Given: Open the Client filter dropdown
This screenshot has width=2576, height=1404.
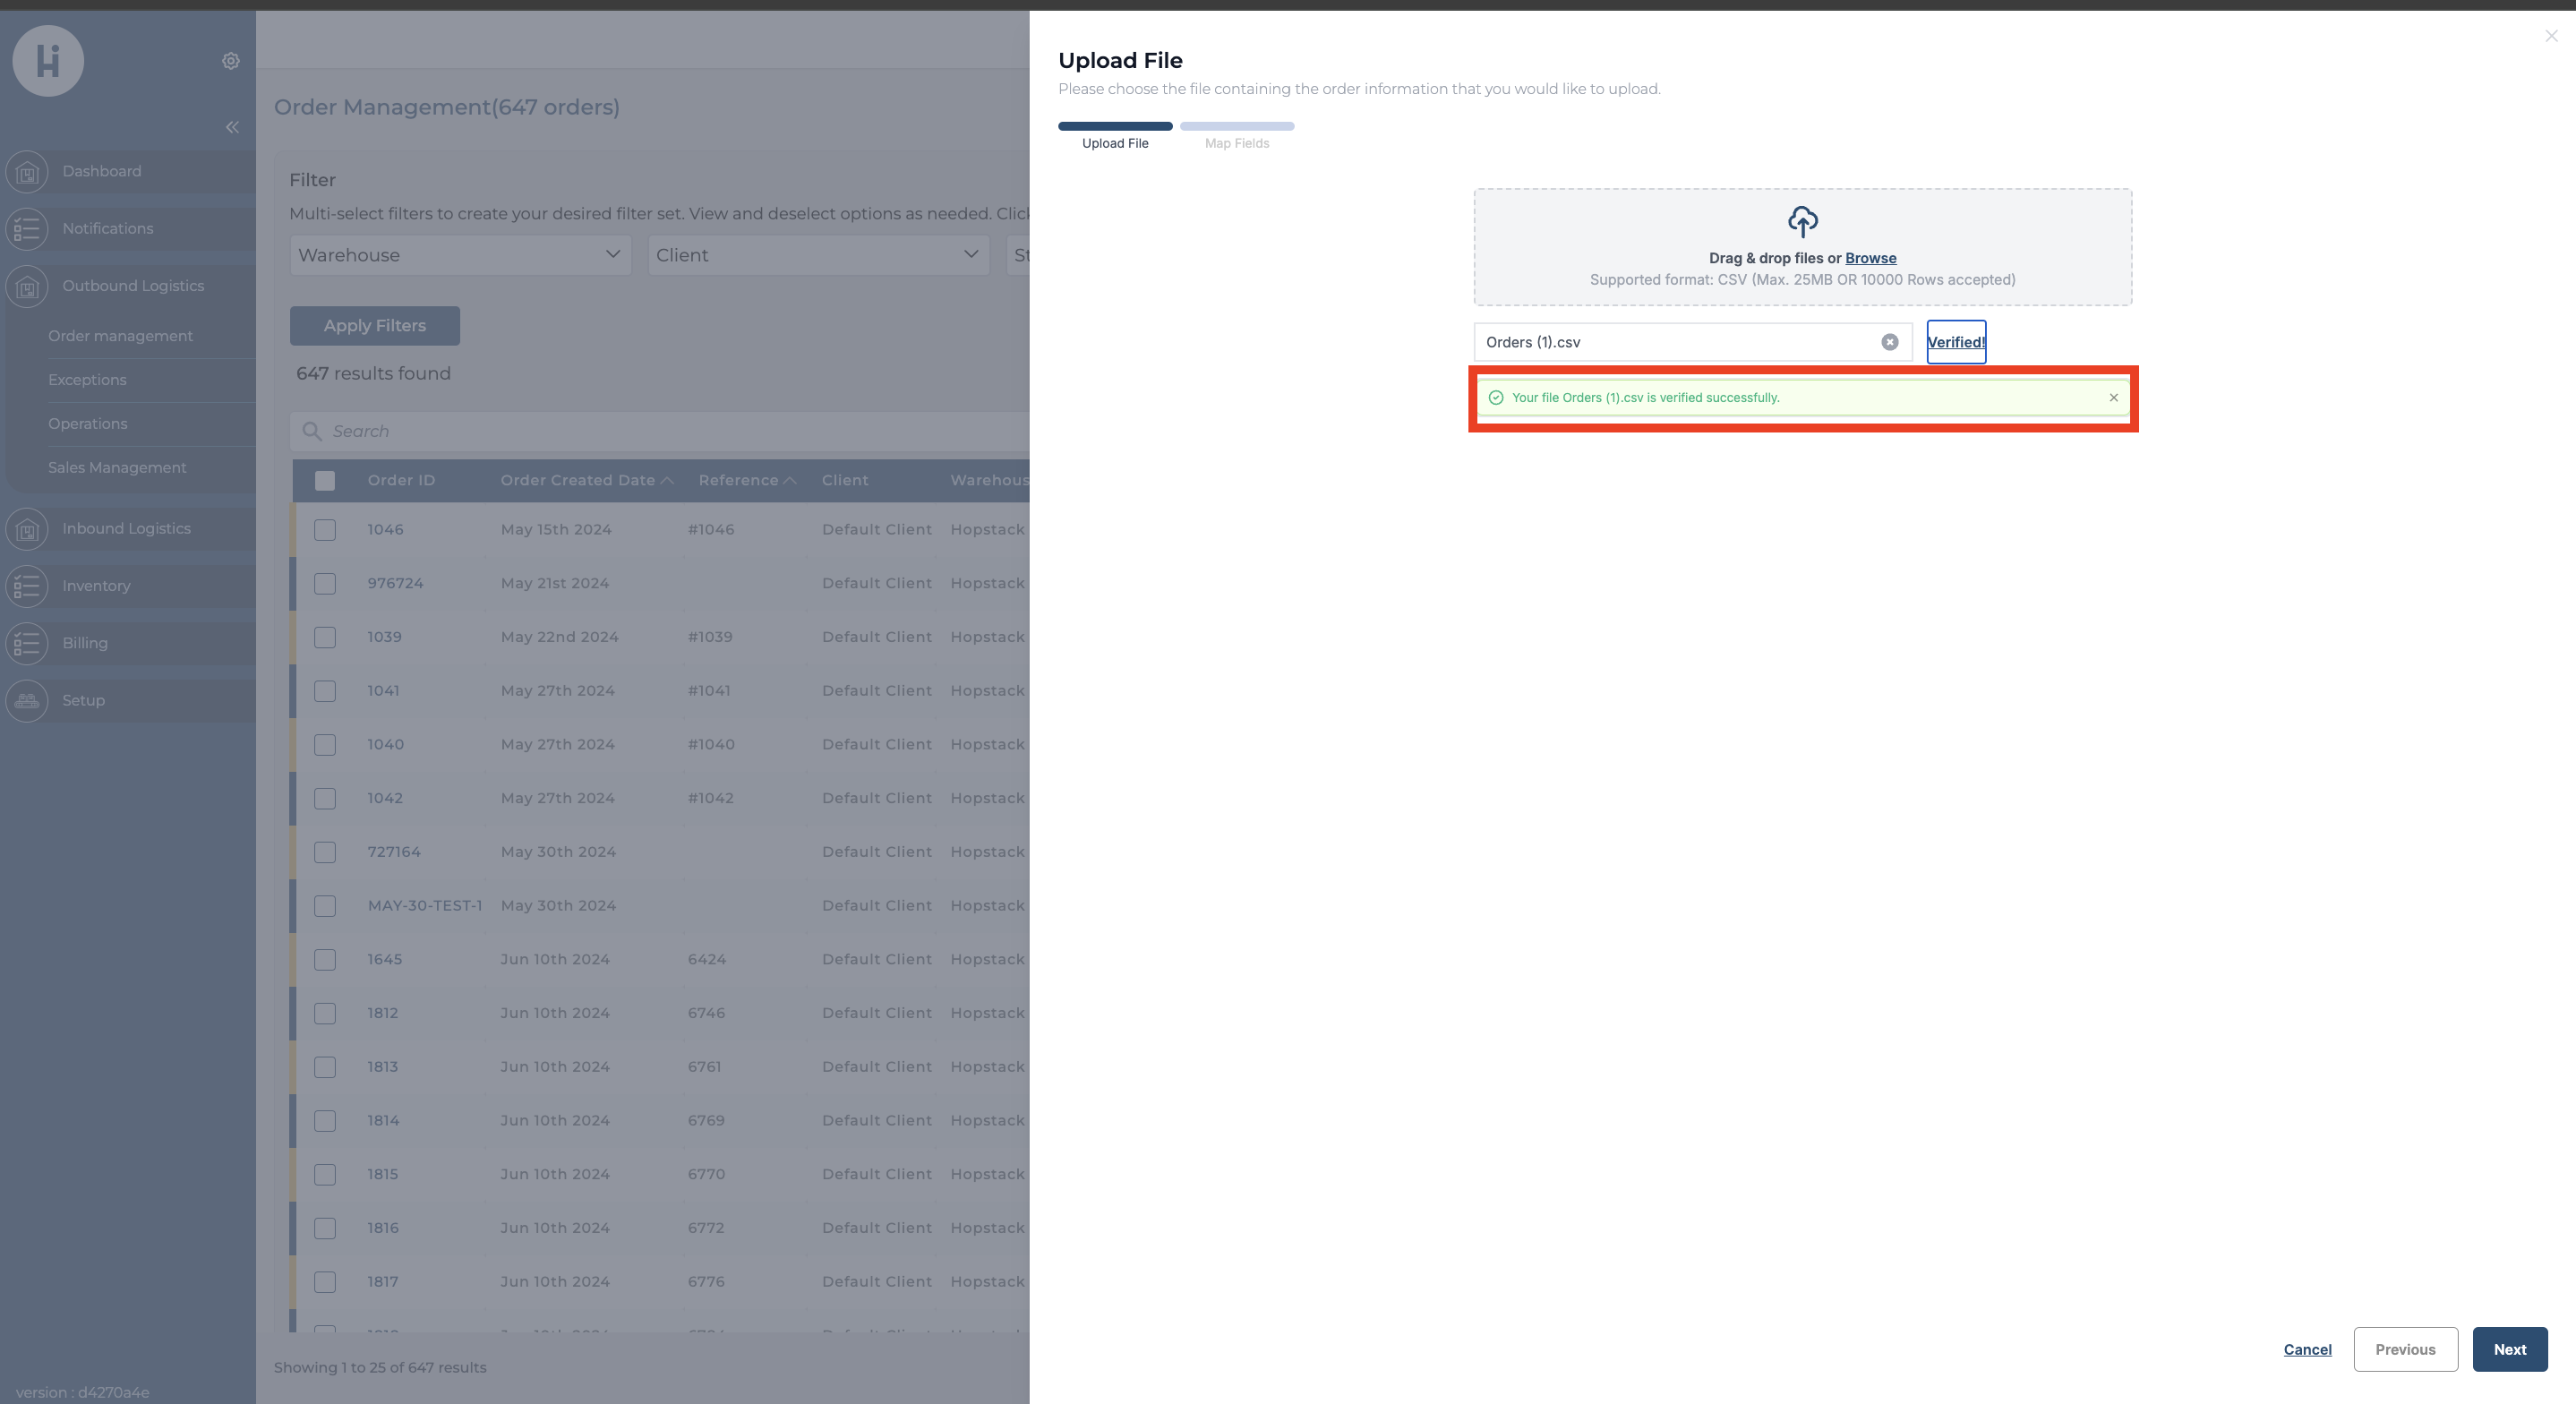Looking at the screenshot, I should 818,255.
